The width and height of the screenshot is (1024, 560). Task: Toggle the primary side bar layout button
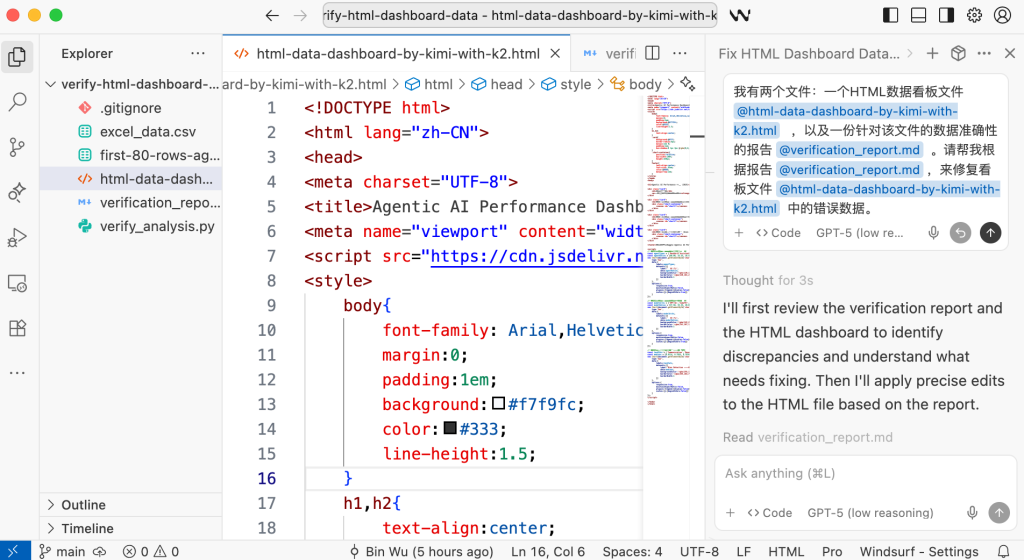891,15
